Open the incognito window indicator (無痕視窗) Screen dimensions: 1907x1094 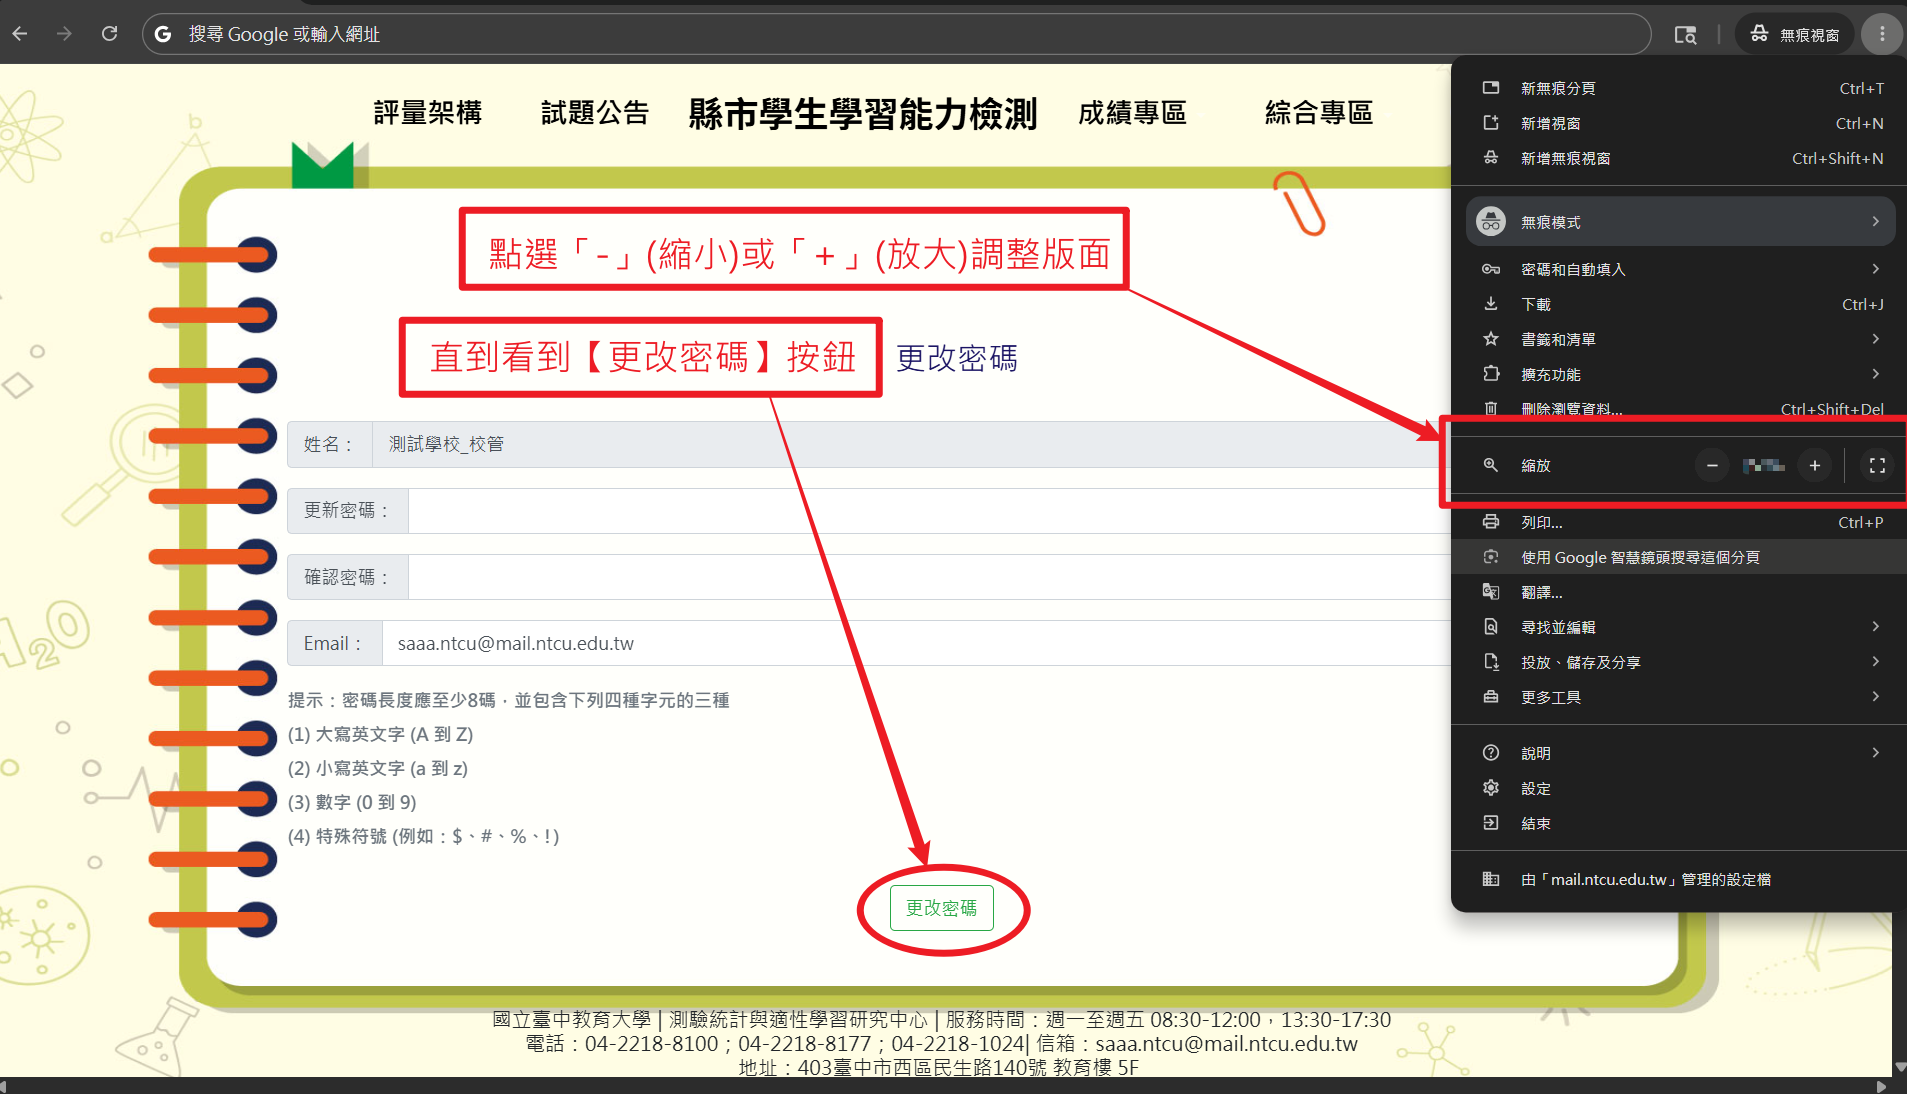coord(1796,34)
